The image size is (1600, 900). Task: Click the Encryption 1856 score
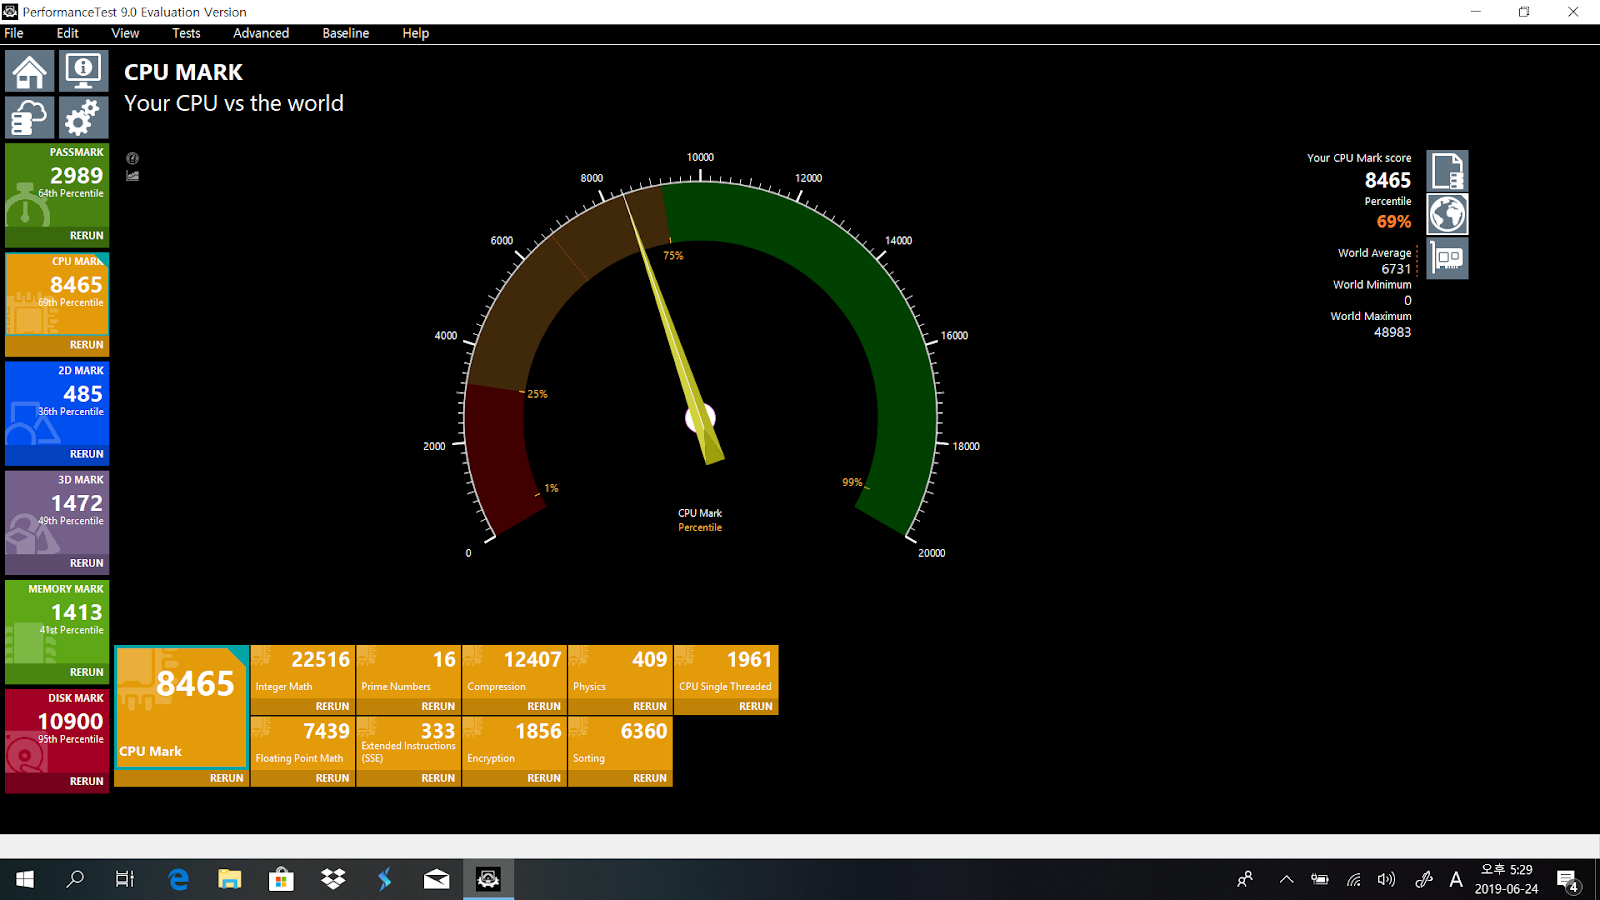point(538,732)
